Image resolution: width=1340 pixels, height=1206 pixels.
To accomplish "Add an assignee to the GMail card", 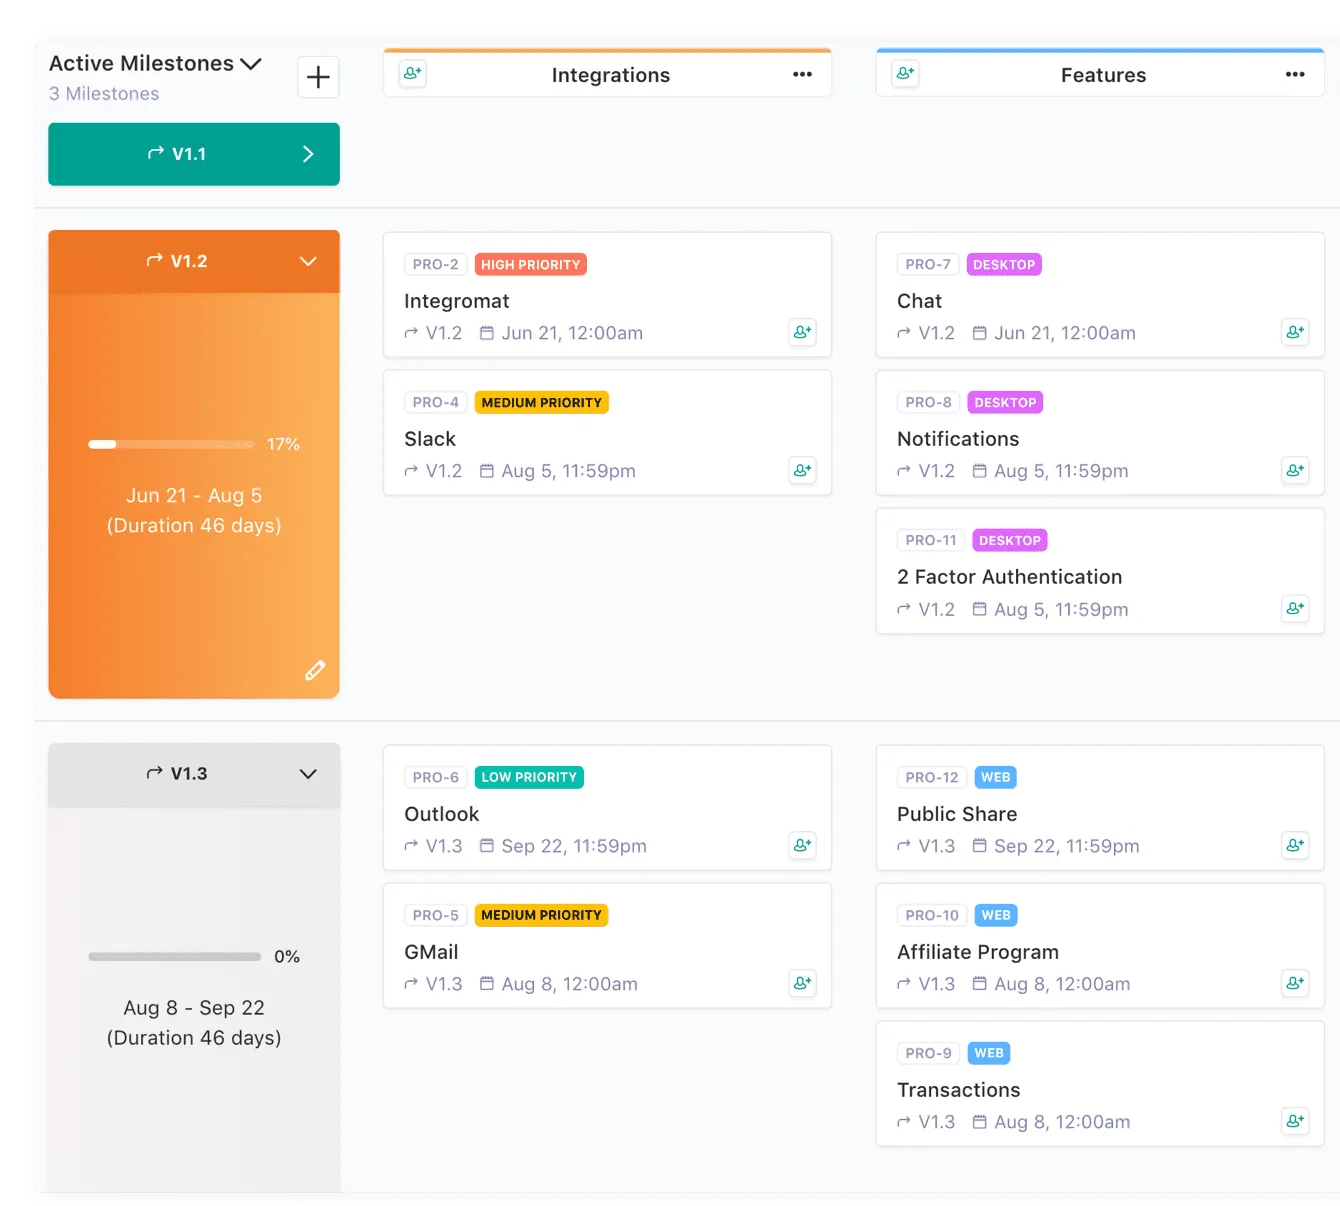I will [802, 983].
